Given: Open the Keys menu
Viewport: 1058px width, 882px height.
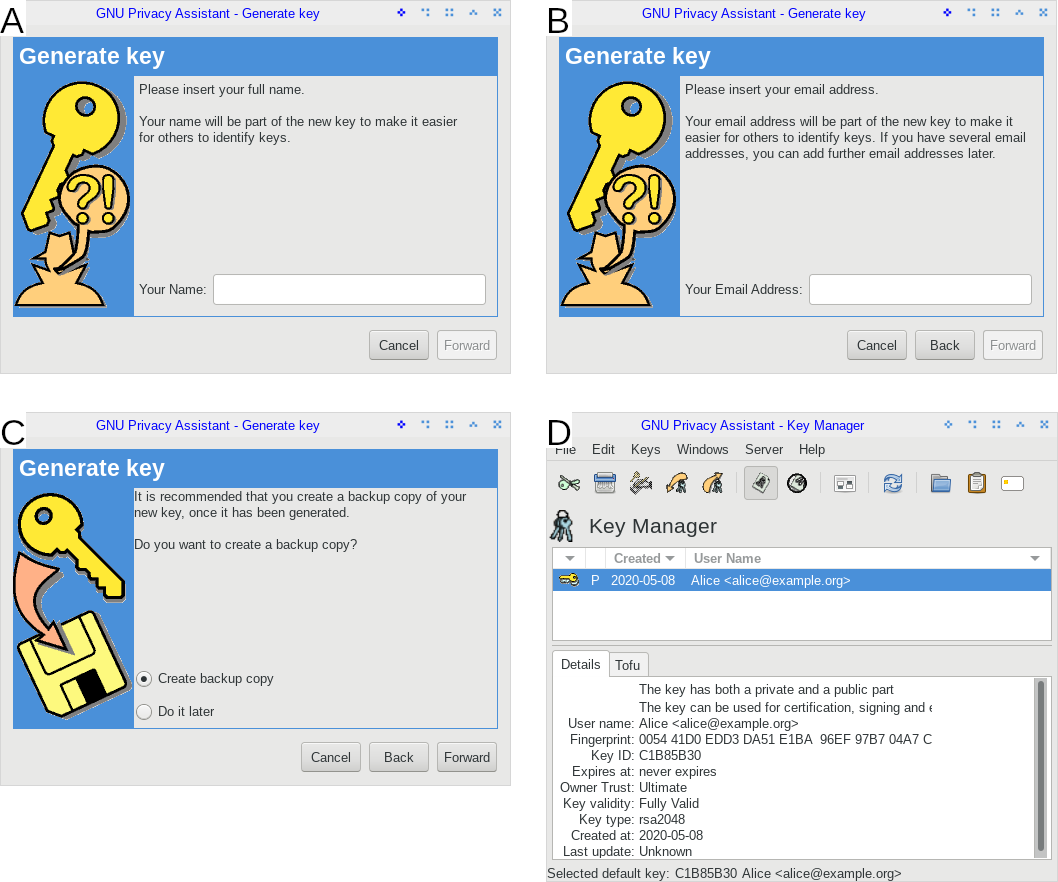Looking at the screenshot, I should pyautogui.click(x=645, y=449).
